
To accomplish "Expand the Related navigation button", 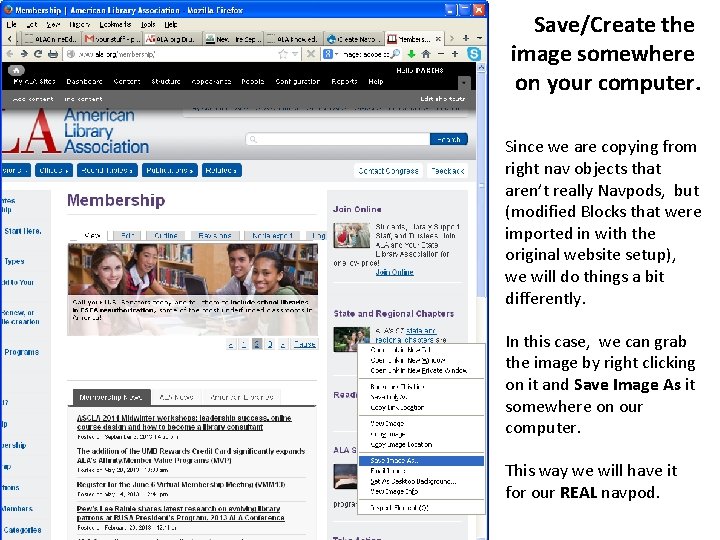I will [221, 170].
